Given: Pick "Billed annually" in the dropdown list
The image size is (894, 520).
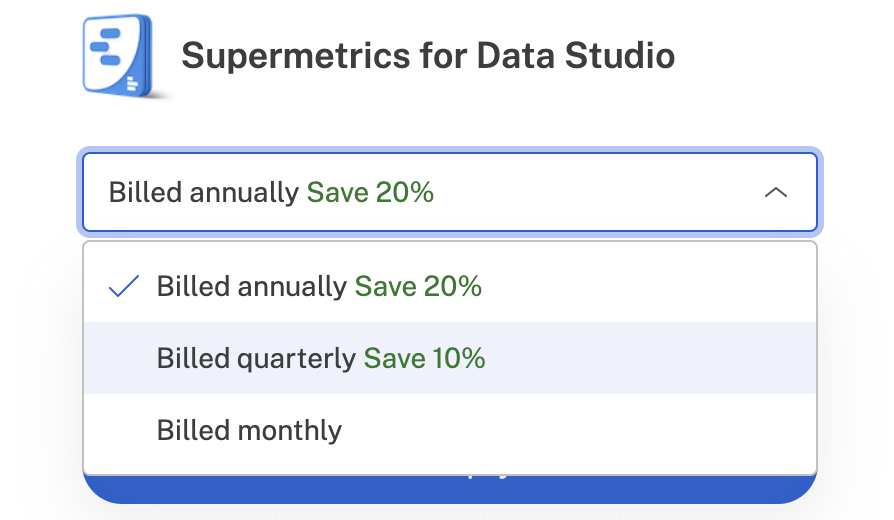Looking at the screenshot, I should click(252, 287).
